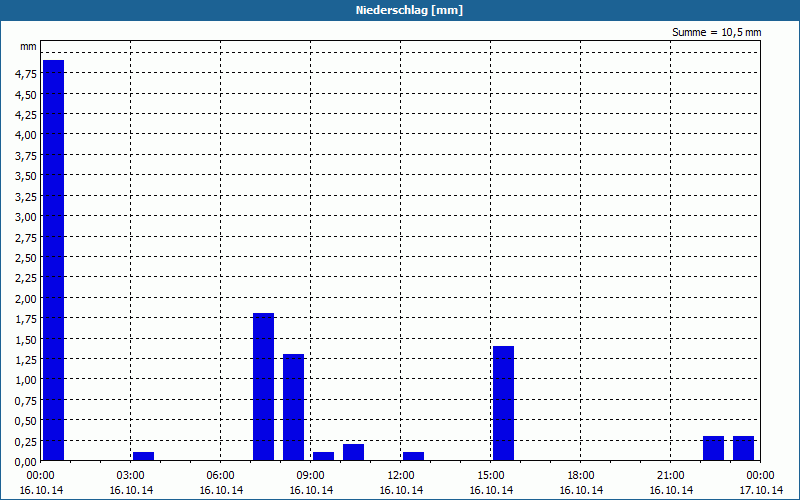Click the "2,00" y-axis value
Image resolution: width=800 pixels, height=500 pixels.
[x=26, y=298]
